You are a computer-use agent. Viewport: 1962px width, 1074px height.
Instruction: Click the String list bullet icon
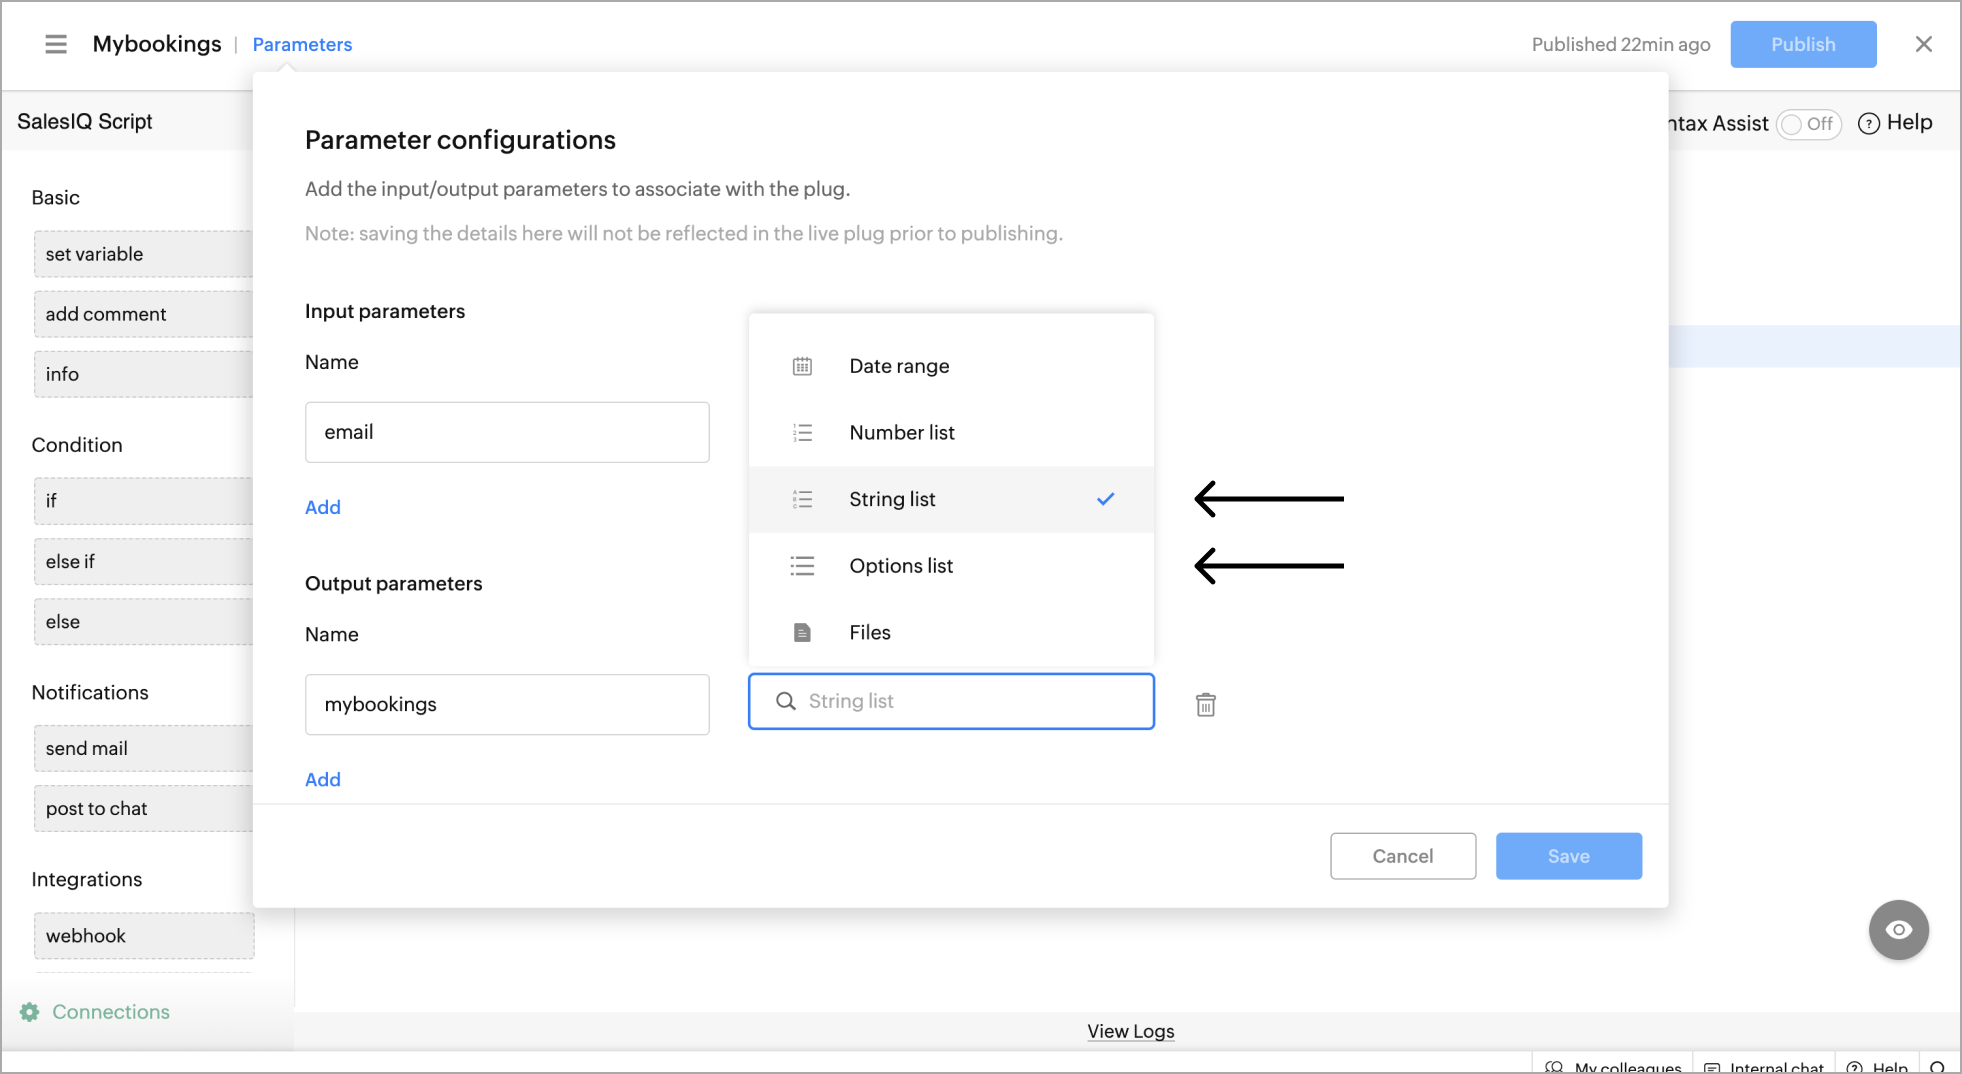[x=802, y=499]
